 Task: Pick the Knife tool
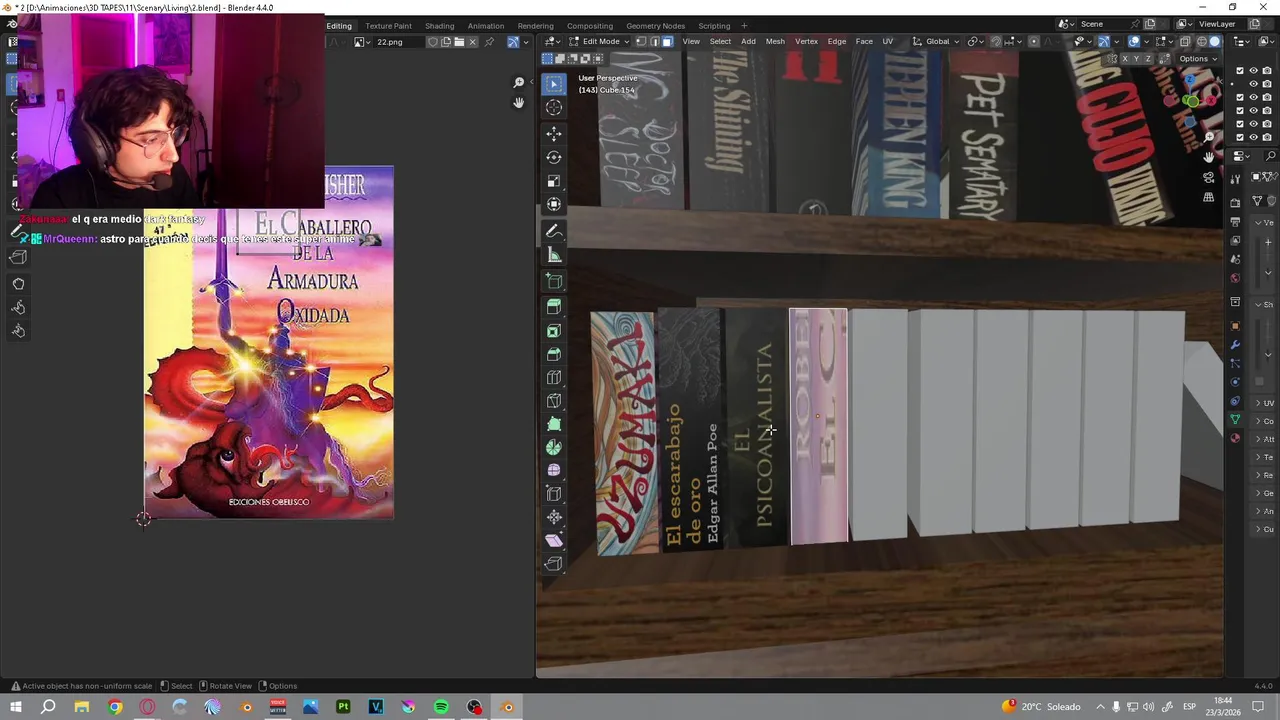554,401
